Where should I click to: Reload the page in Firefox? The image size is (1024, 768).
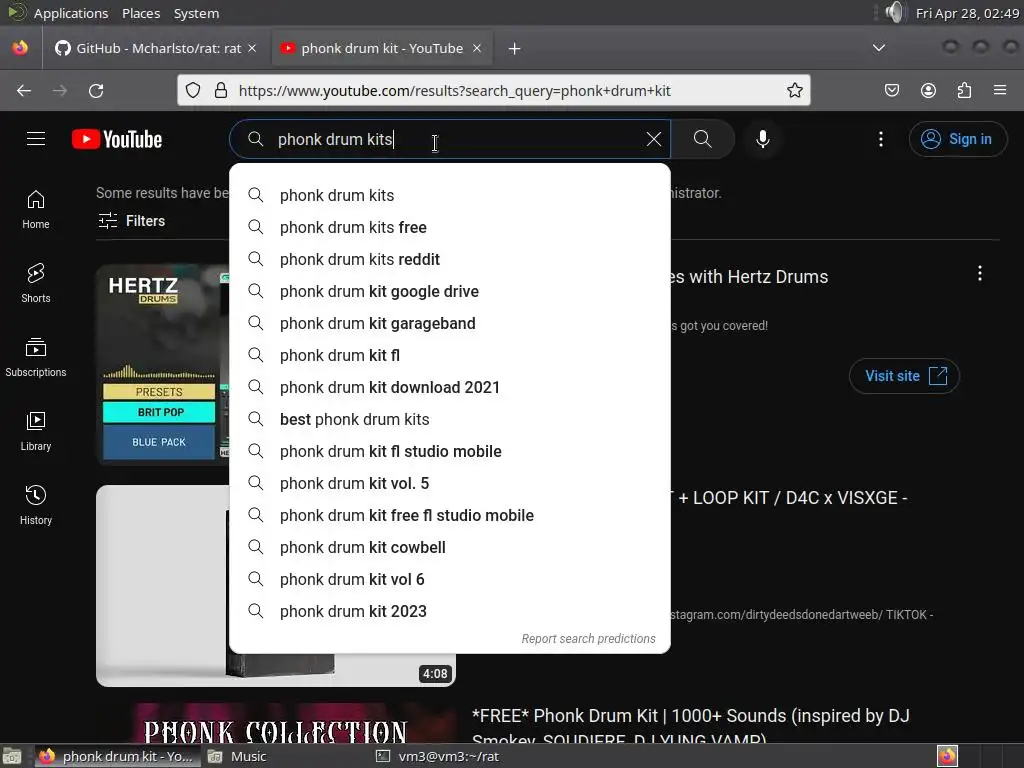(96, 91)
